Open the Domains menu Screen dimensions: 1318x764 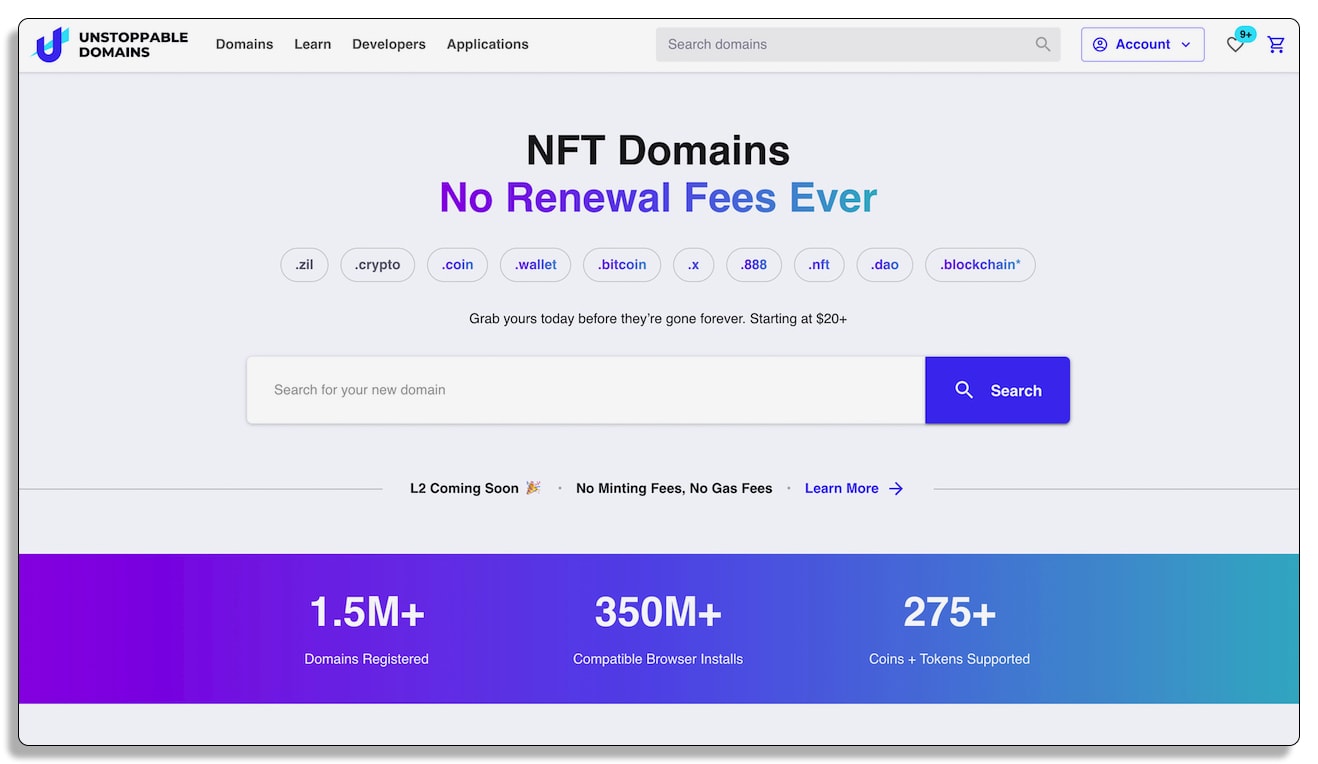[x=244, y=44]
